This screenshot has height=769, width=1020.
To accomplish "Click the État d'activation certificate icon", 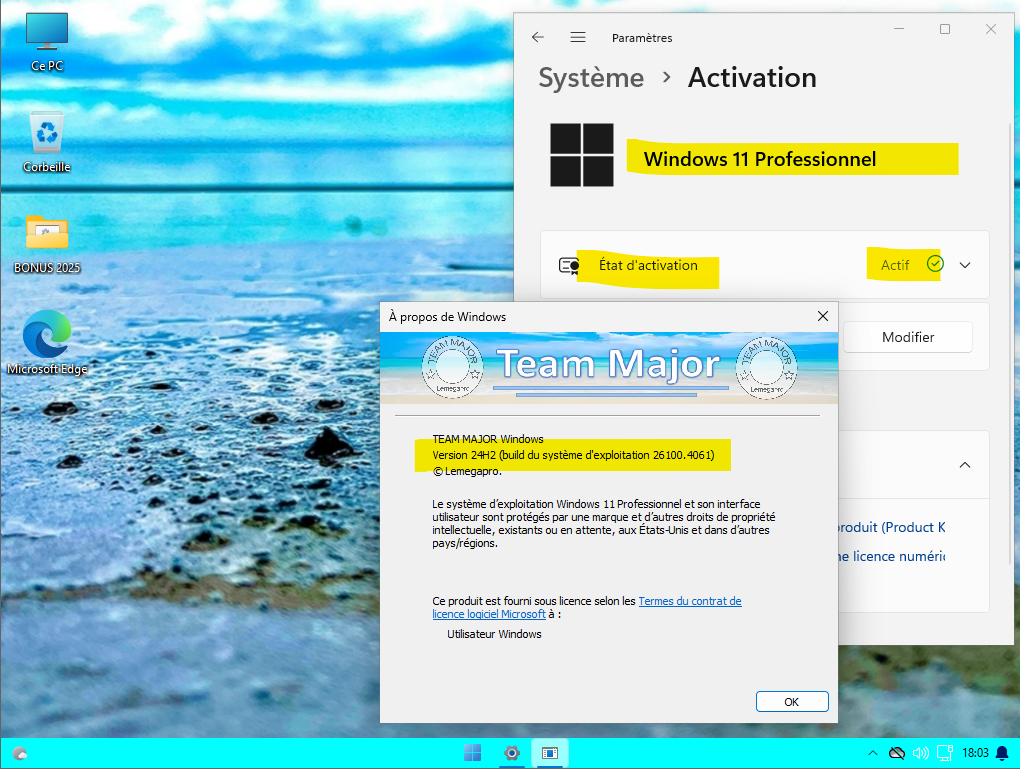I will (x=569, y=265).
